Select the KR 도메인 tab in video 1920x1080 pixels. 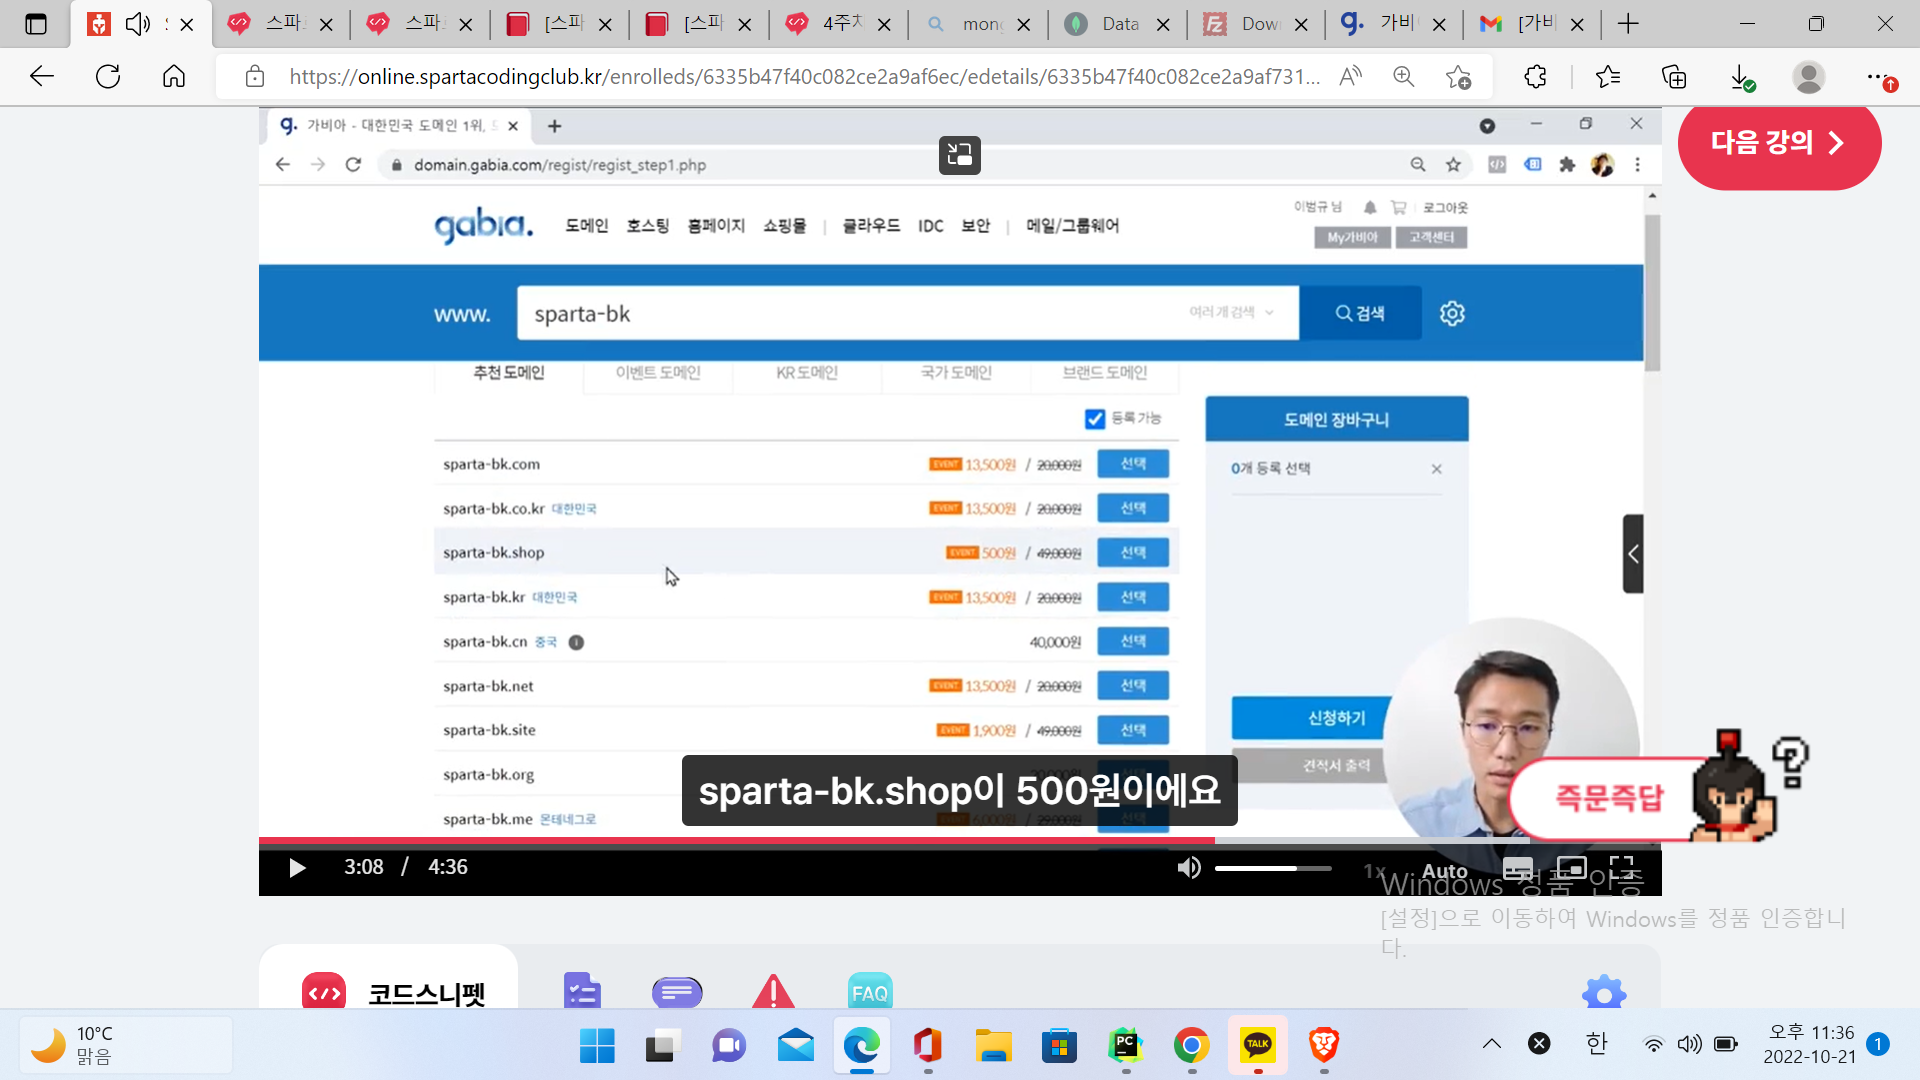tap(807, 373)
